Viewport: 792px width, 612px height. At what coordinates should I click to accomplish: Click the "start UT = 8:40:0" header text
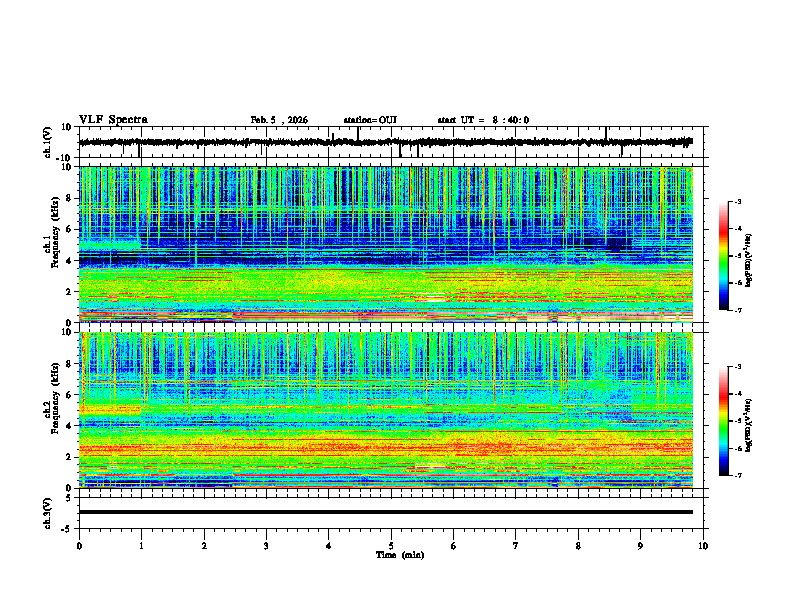[x=483, y=120]
